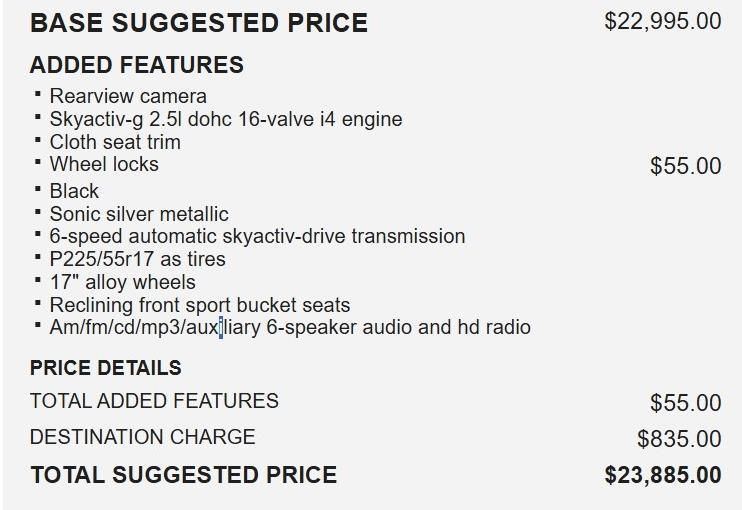Click the Skyactiv-g 2.5l engine feature

click(225, 119)
